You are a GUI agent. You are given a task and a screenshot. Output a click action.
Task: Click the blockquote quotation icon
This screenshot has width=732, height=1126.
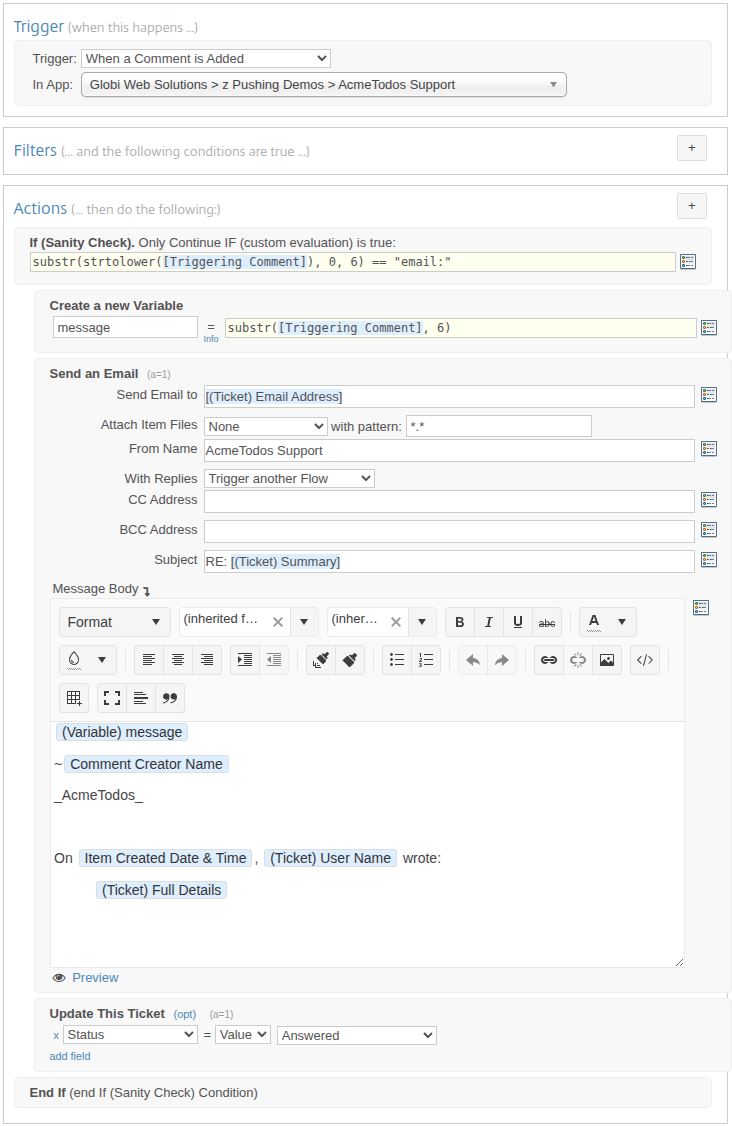click(x=170, y=698)
